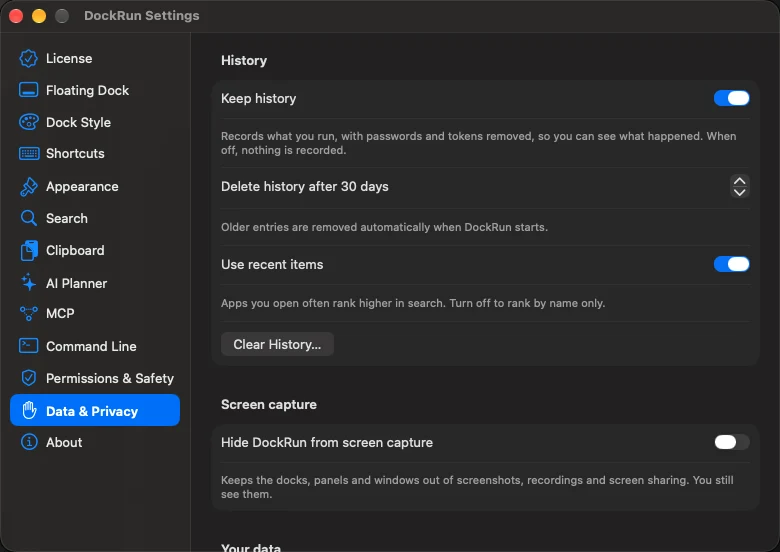Viewport: 780px width, 552px height.
Task: Click the Search magnifier icon
Action: click(28, 218)
